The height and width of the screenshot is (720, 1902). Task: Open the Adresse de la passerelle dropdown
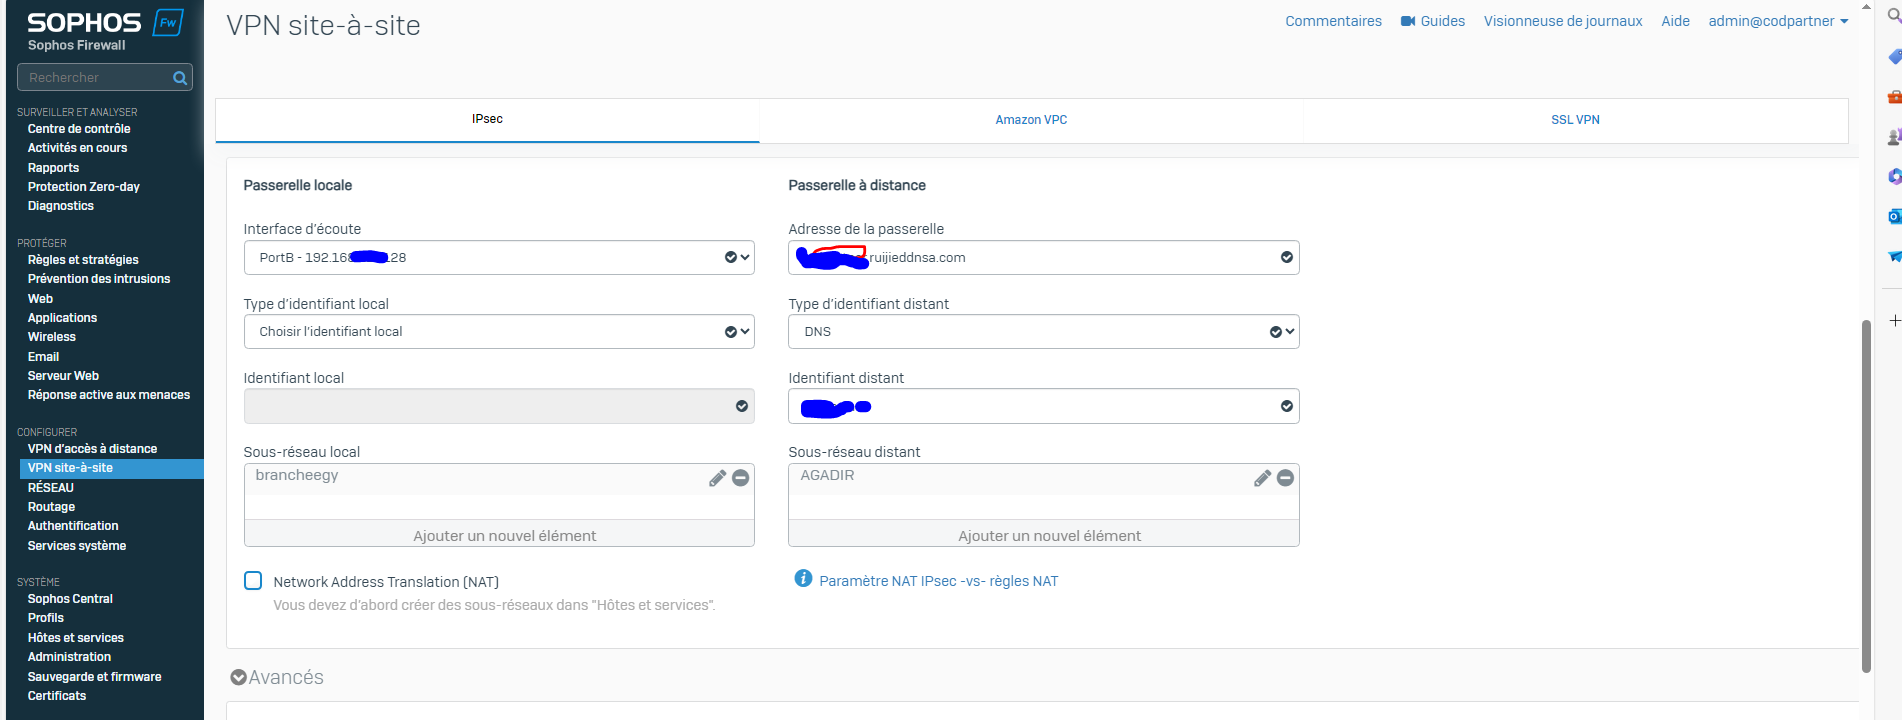click(1043, 258)
